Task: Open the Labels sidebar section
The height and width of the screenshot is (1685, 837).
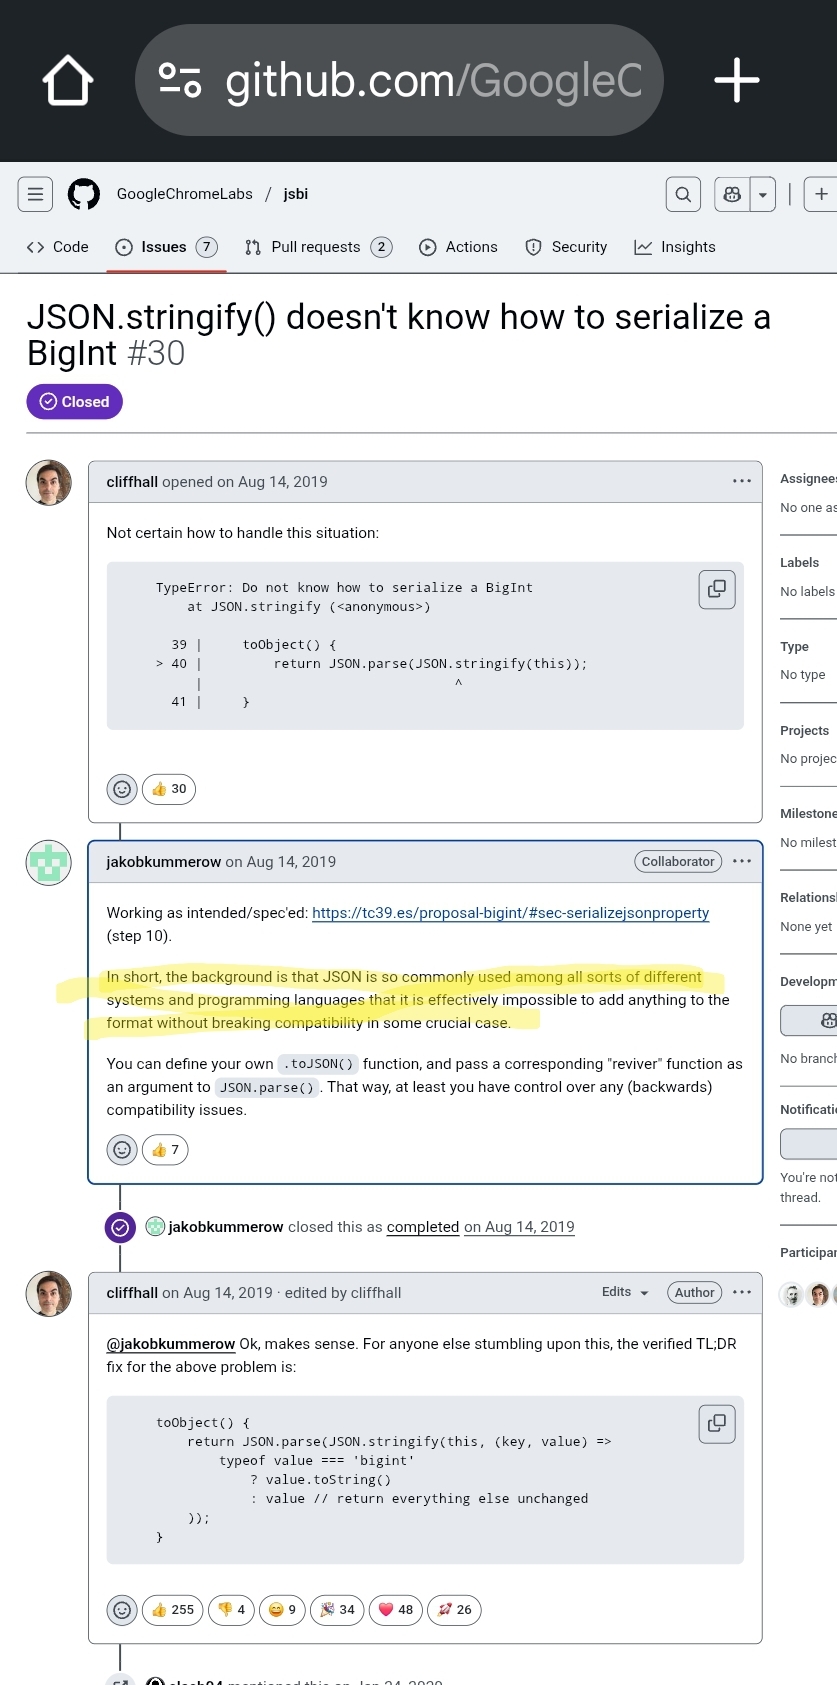Action: pyautogui.click(x=799, y=563)
